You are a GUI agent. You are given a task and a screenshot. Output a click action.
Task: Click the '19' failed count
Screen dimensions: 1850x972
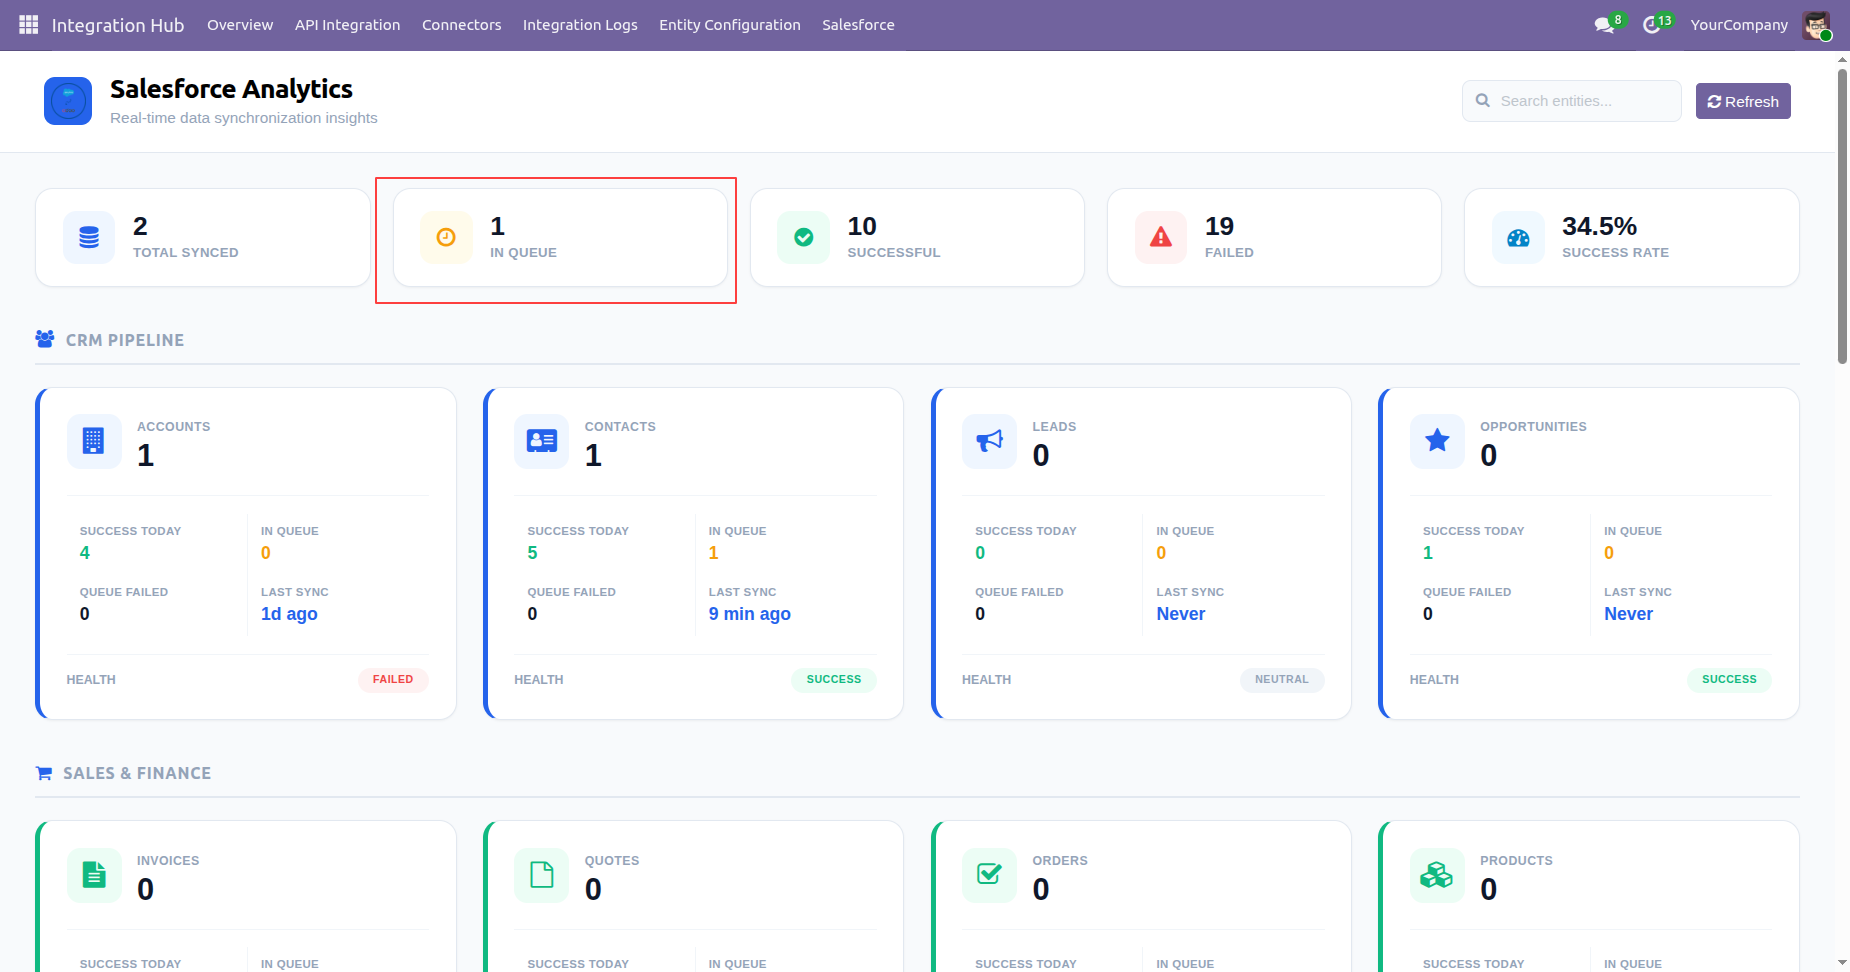[x=1219, y=227]
